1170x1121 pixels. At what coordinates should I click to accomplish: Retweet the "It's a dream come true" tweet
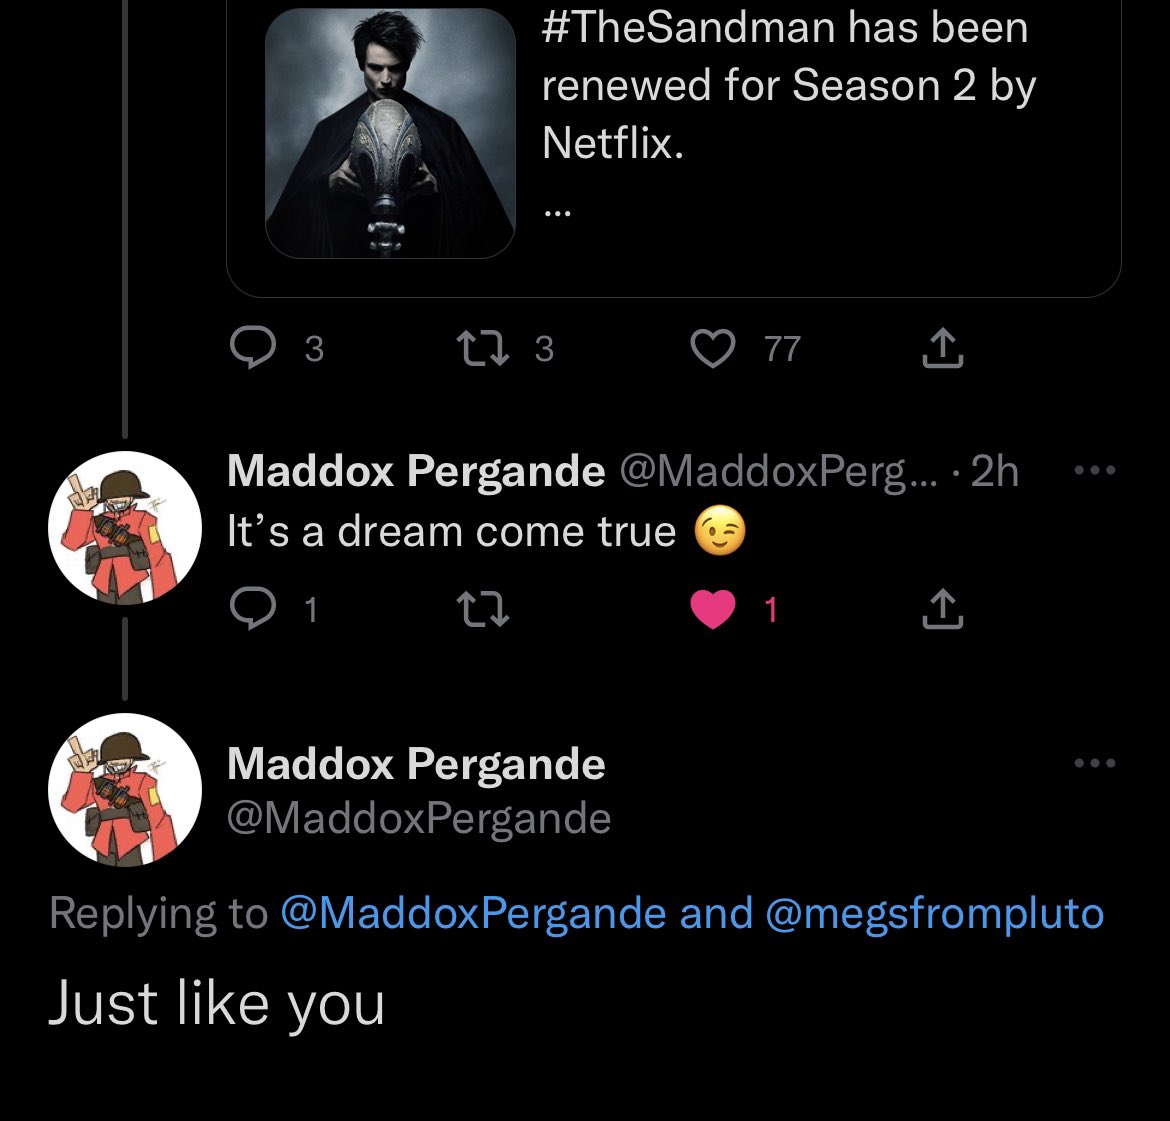coord(483,609)
